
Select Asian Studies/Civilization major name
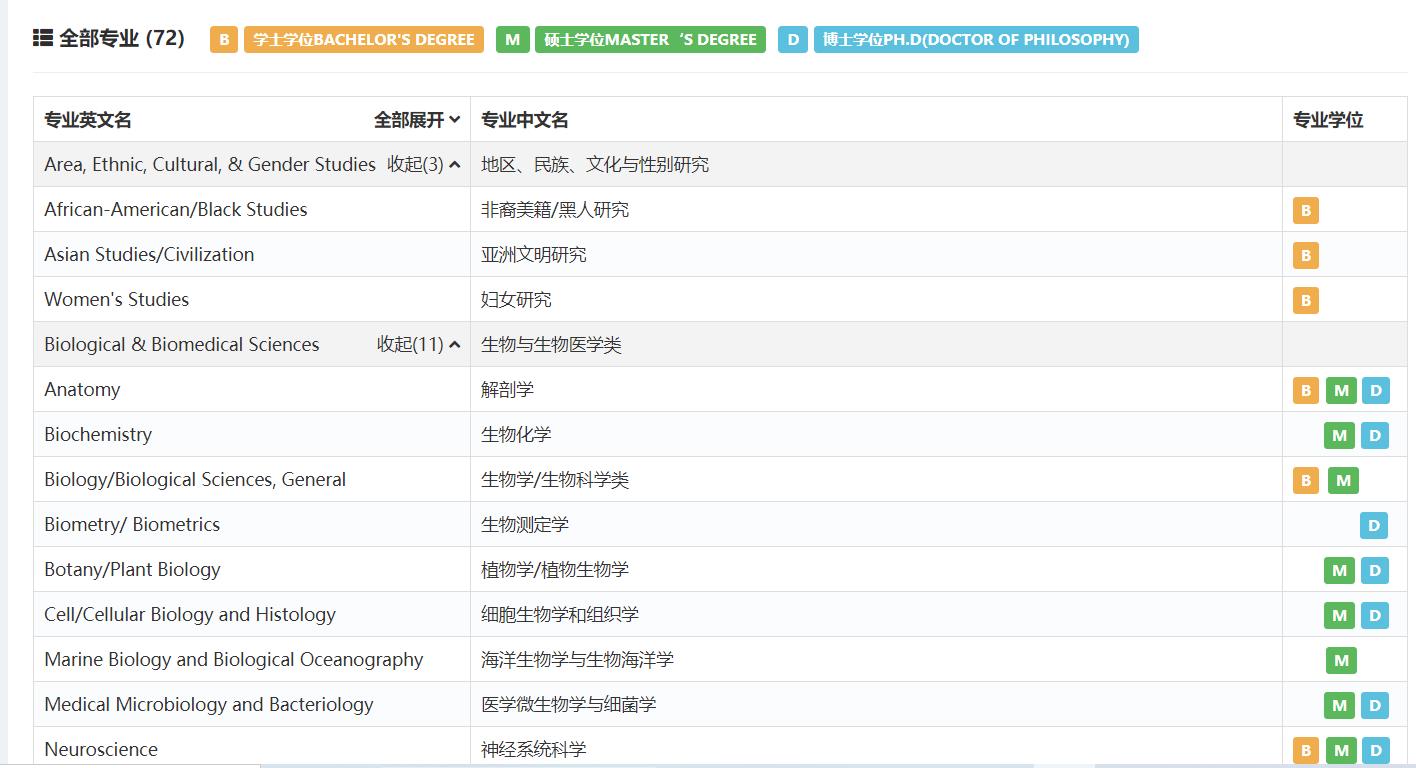pyautogui.click(x=149, y=254)
